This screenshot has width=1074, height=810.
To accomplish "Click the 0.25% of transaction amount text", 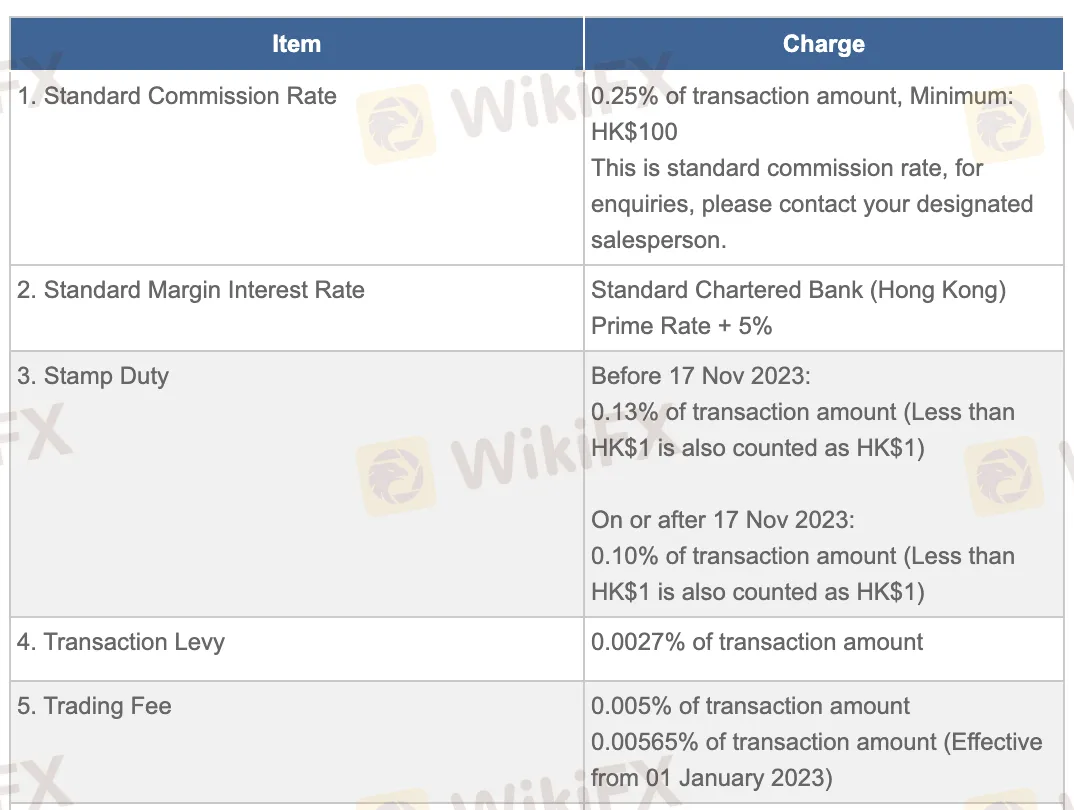I will [744, 96].
